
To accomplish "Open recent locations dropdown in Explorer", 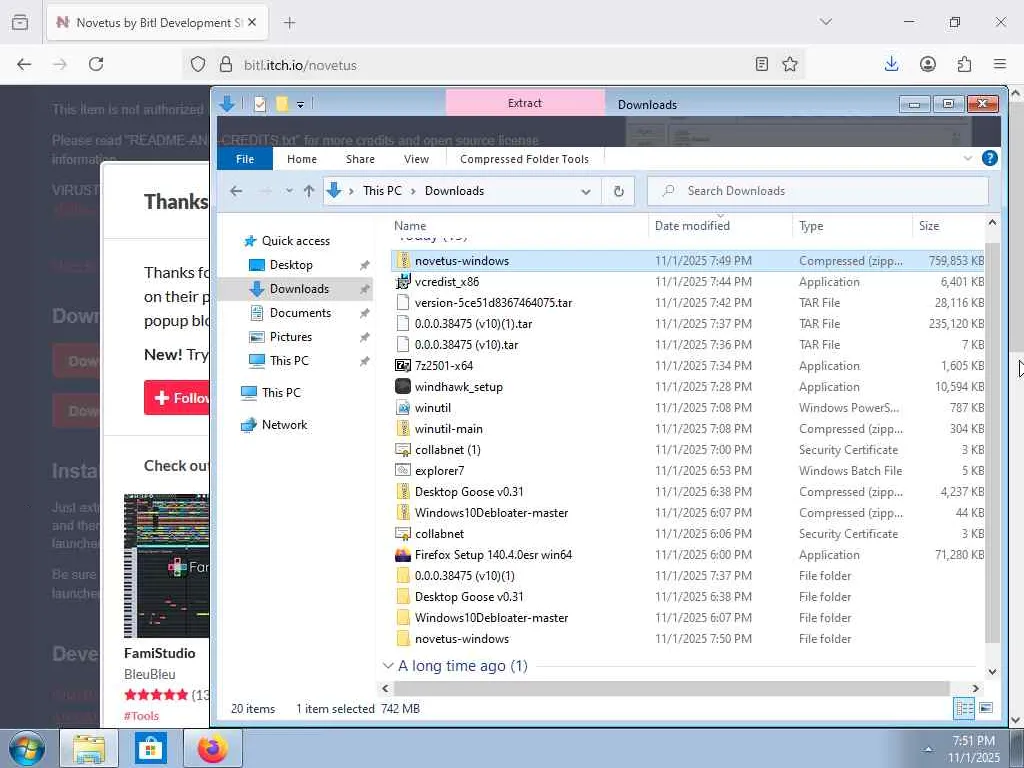I will (289, 191).
